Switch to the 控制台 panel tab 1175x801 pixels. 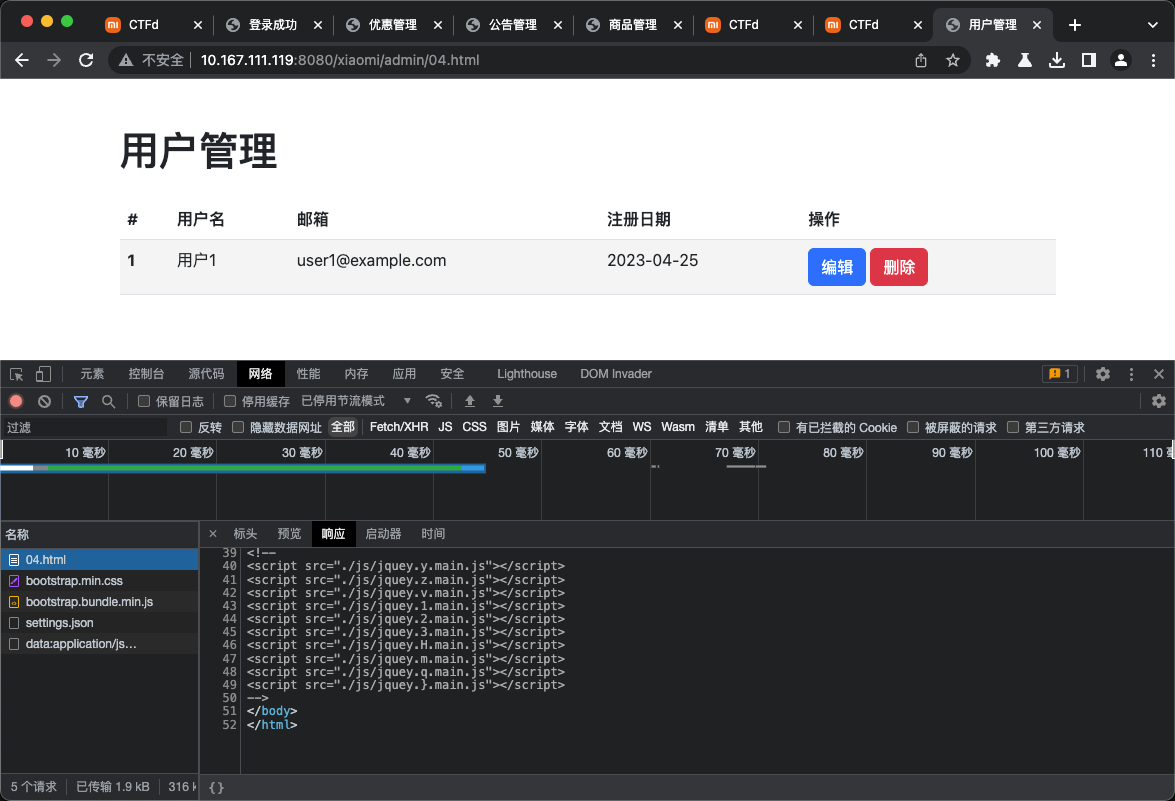pos(146,373)
